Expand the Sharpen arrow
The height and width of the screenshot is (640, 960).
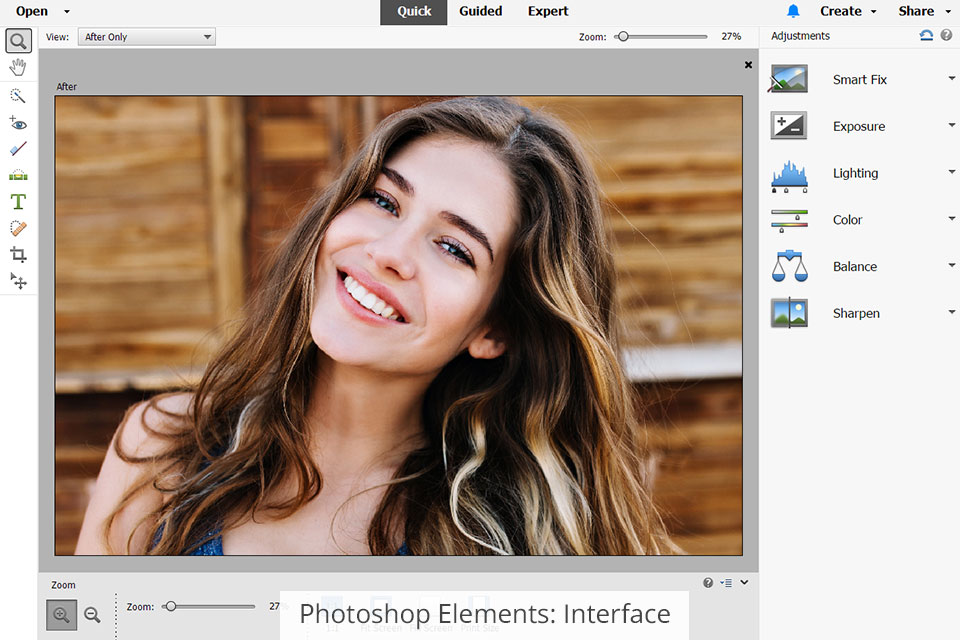(x=952, y=312)
